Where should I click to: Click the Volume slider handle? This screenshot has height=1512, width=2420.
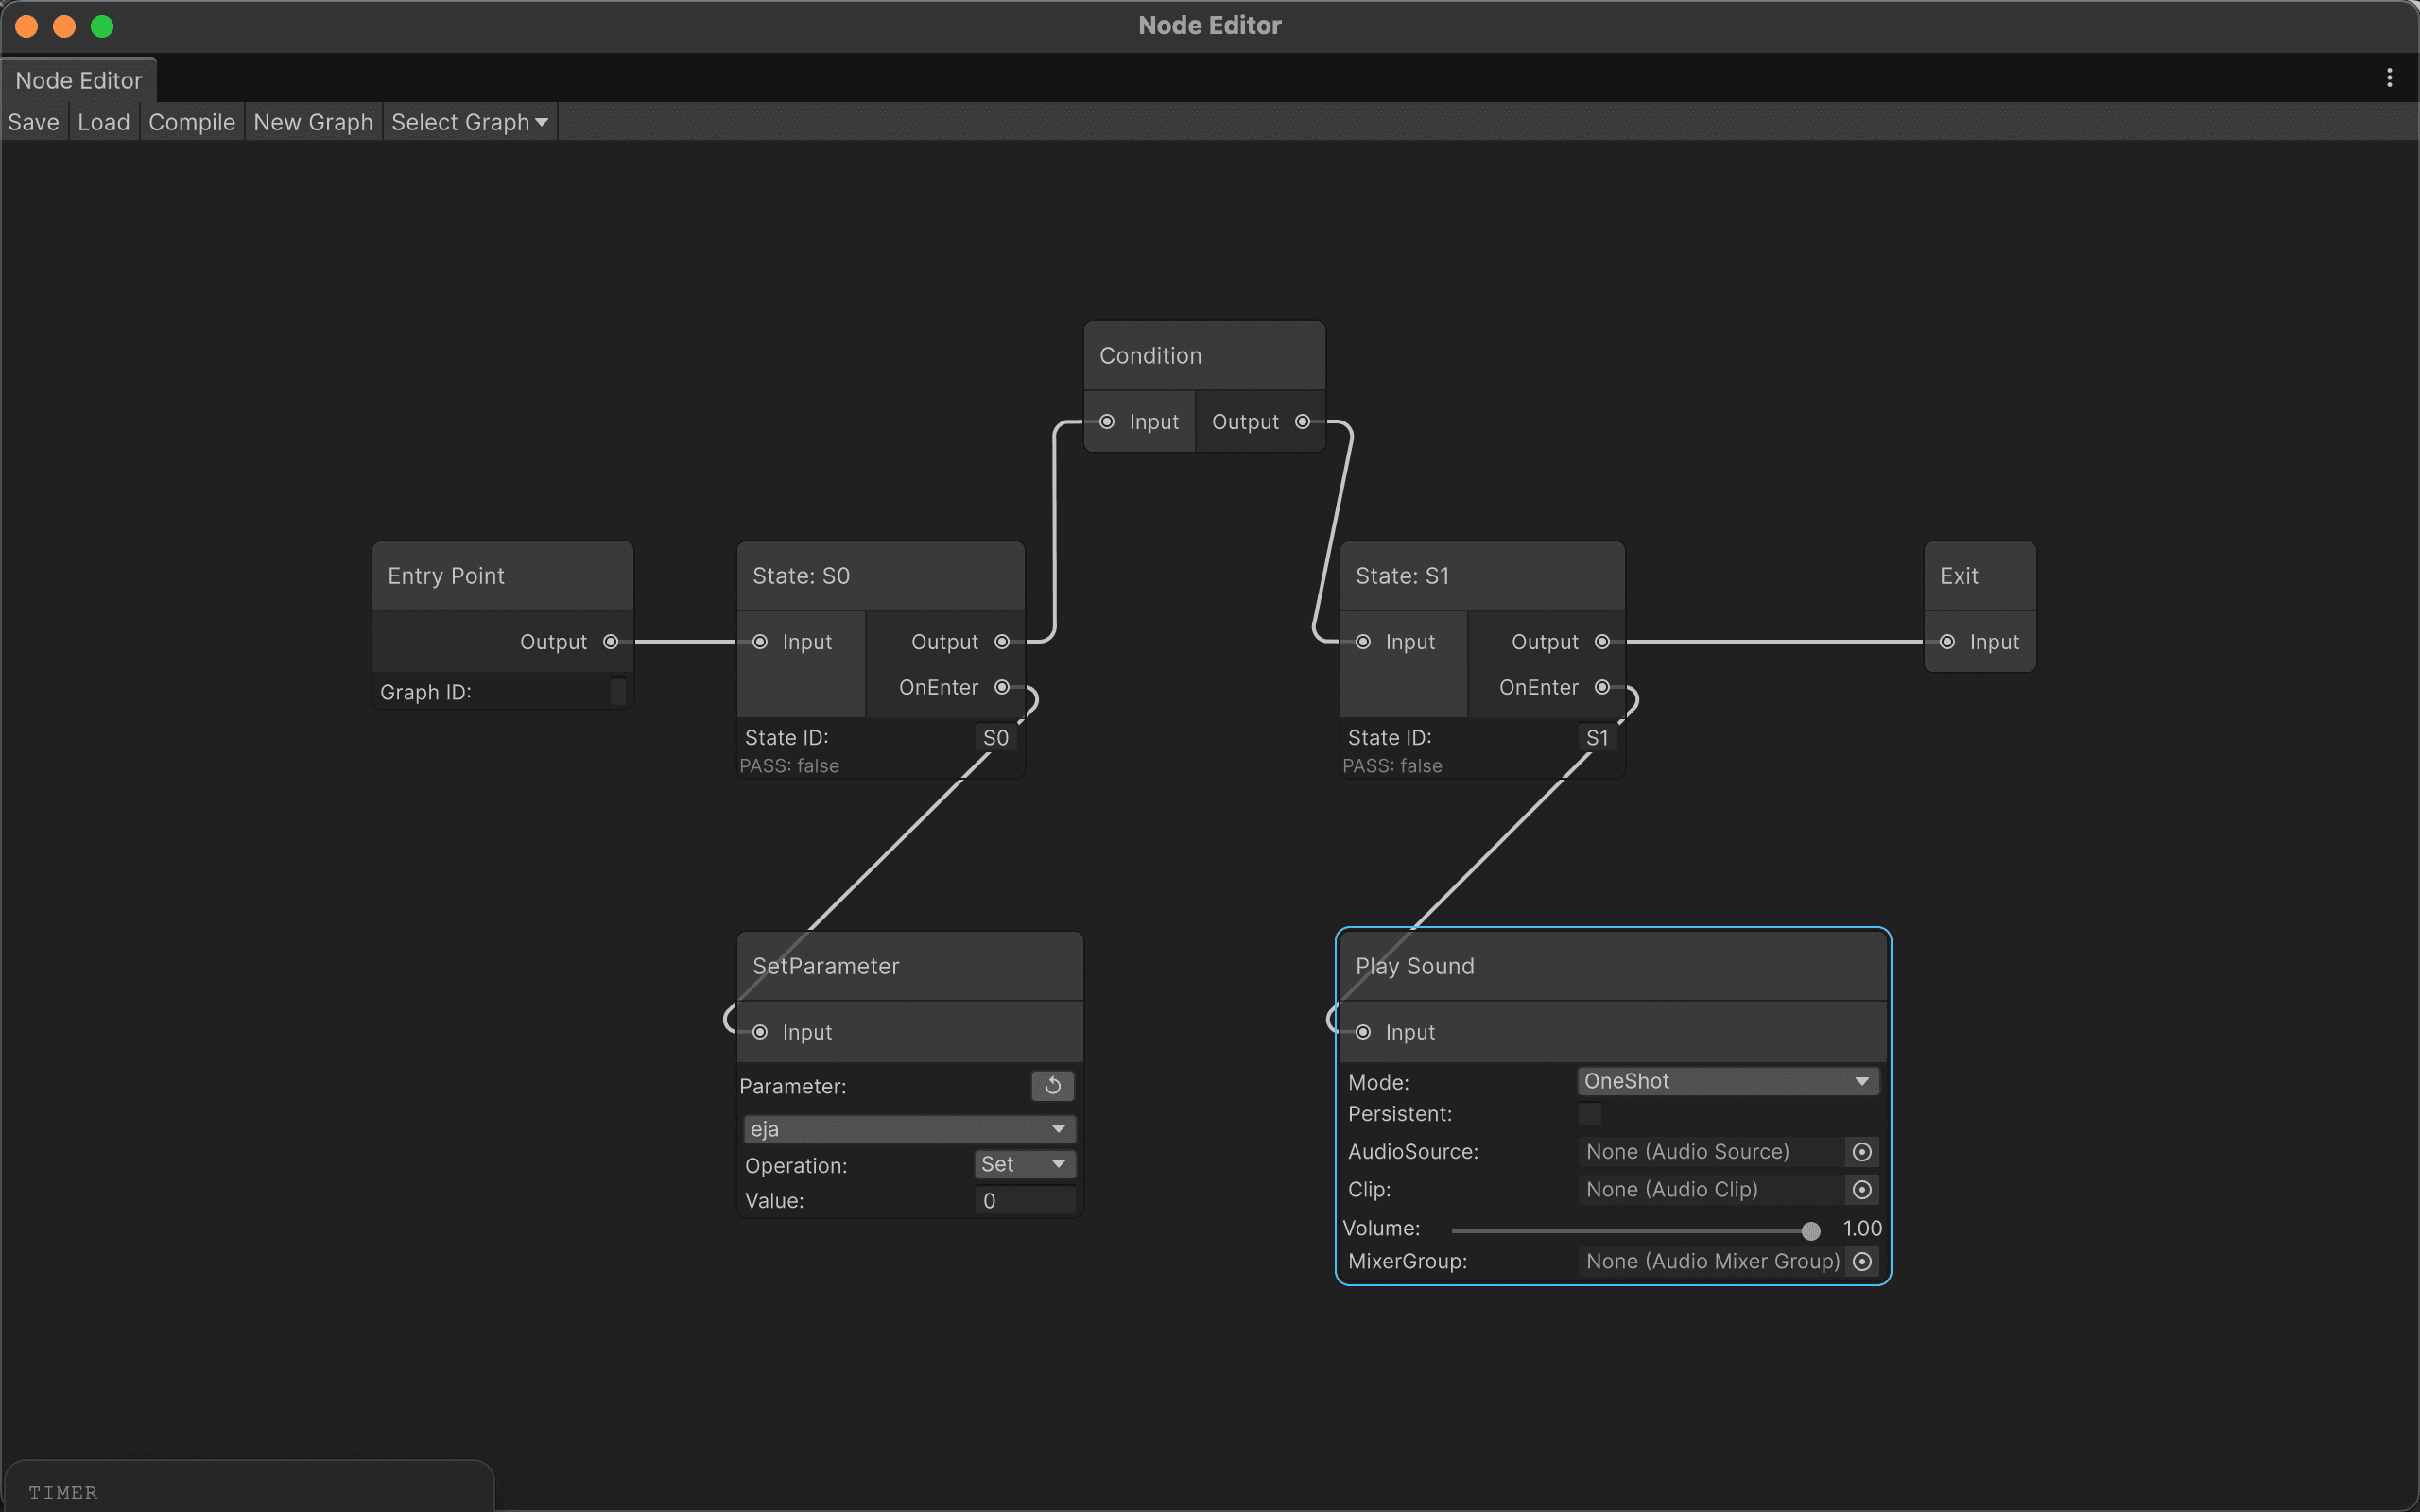[1811, 1231]
